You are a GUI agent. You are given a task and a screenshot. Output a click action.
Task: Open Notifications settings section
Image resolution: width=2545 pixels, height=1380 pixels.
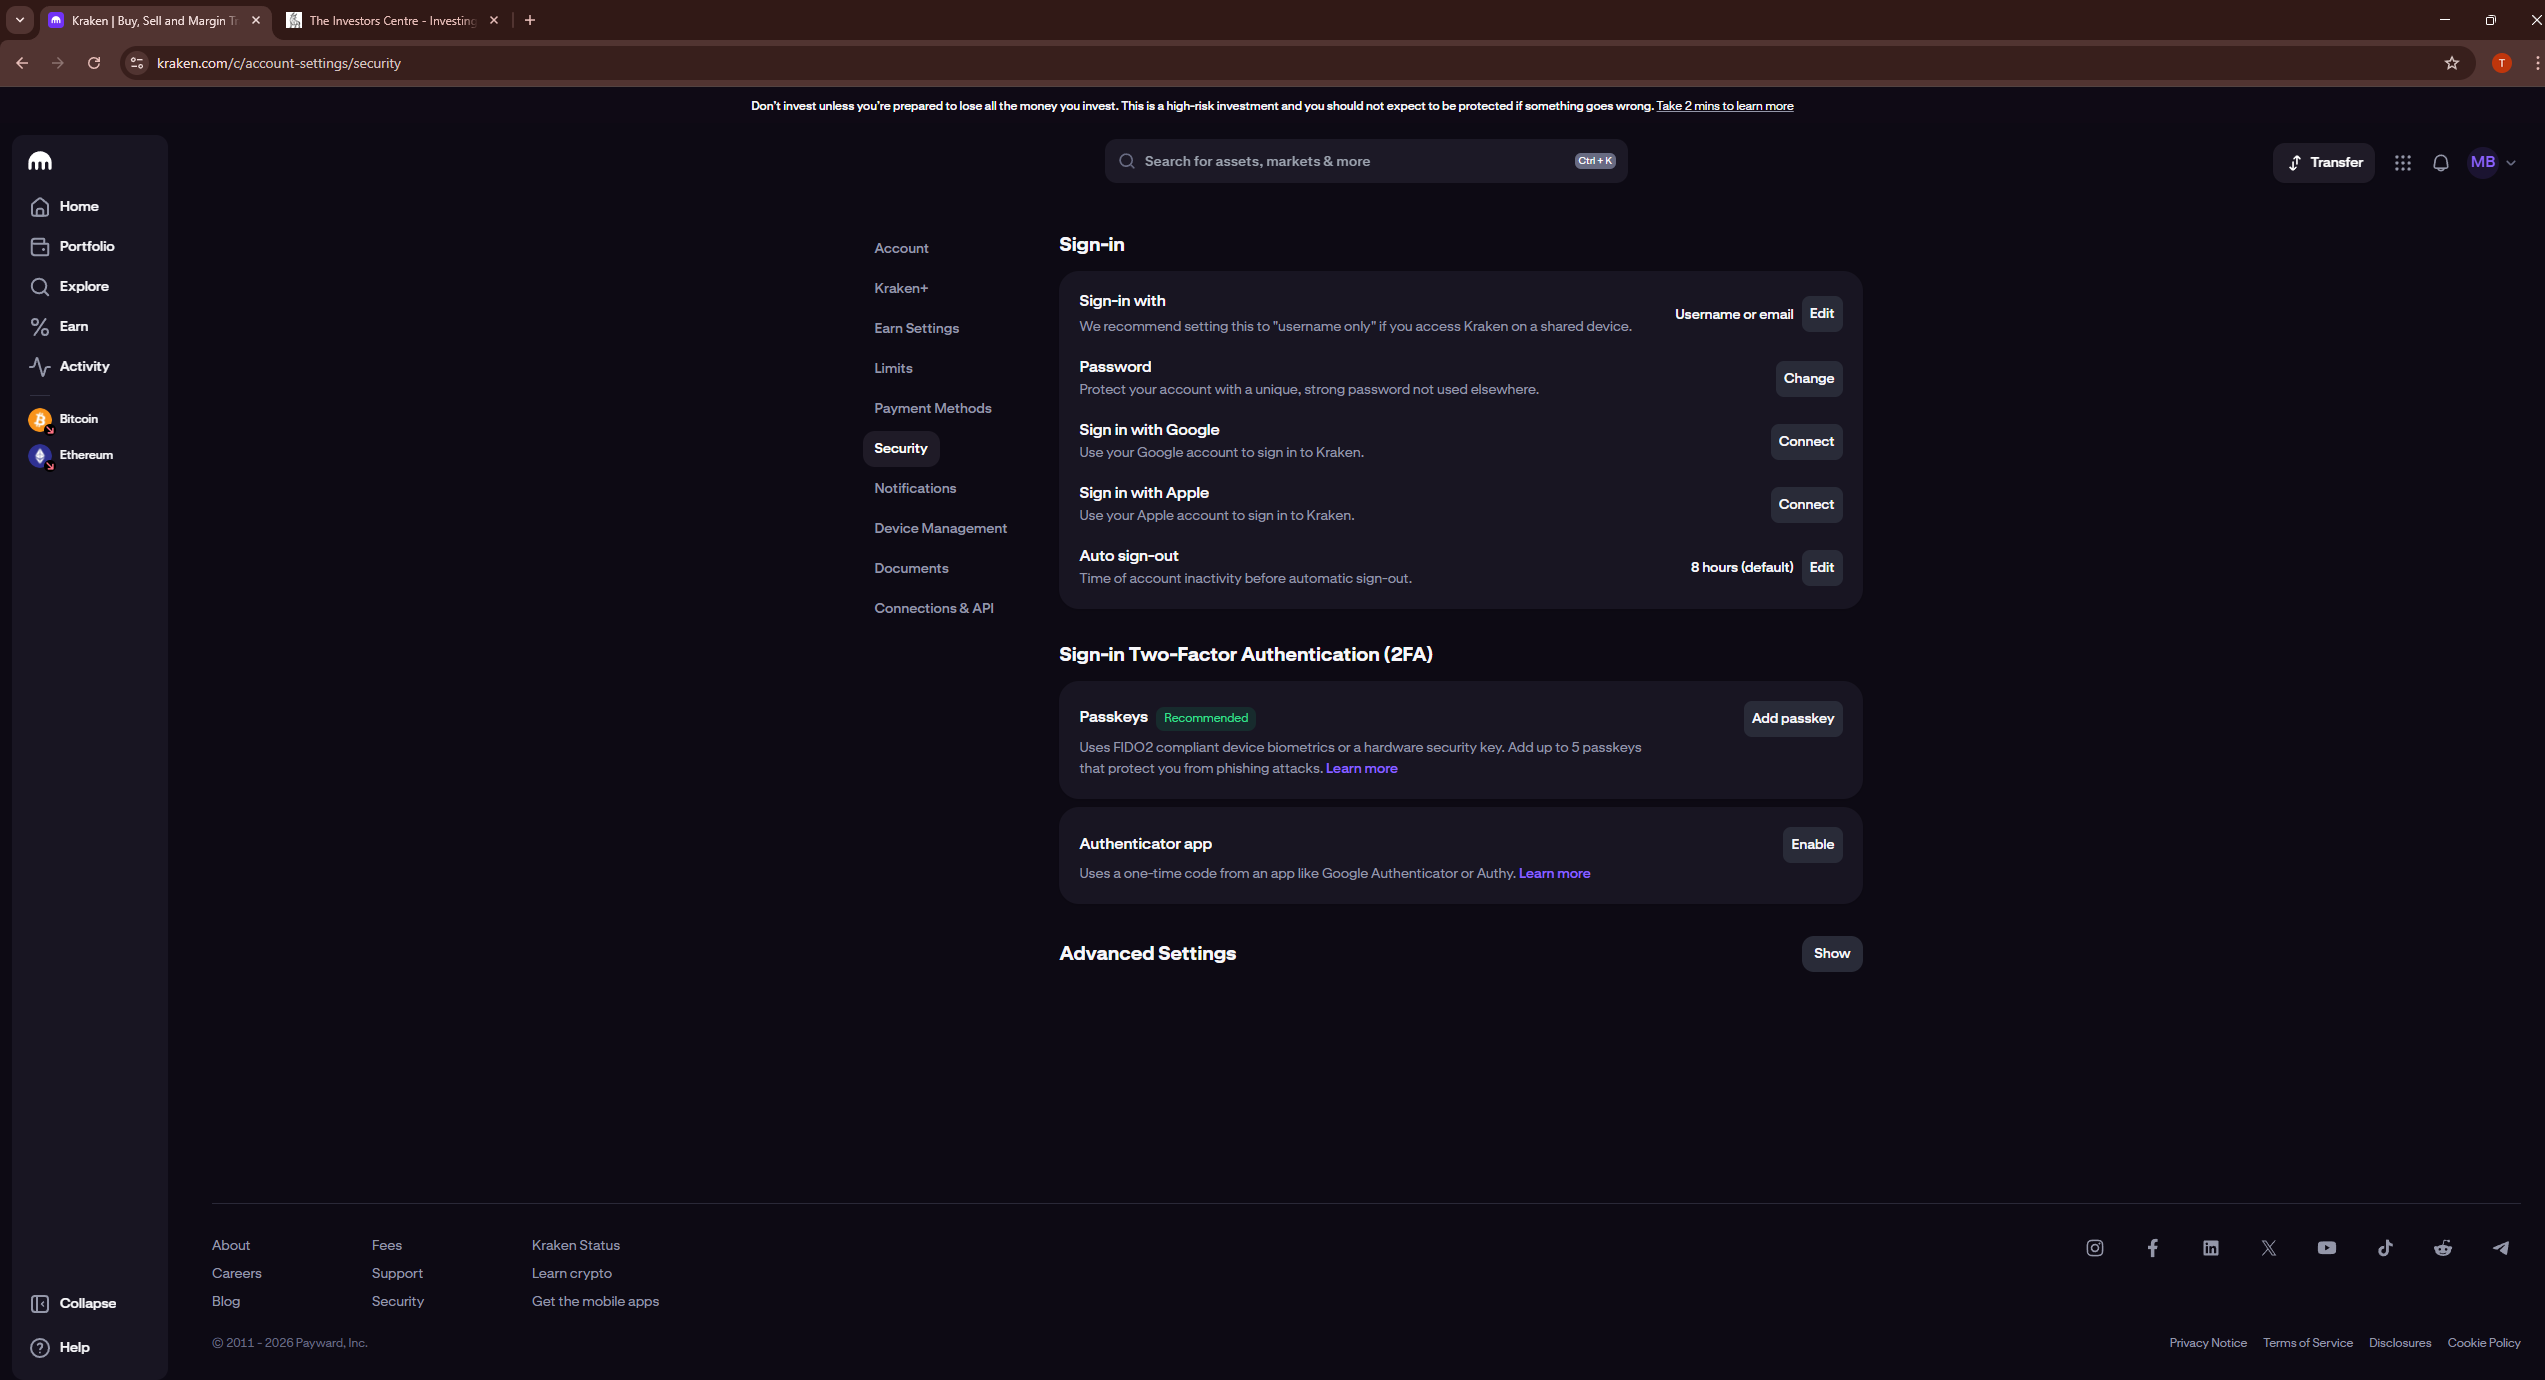click(915, 488)
